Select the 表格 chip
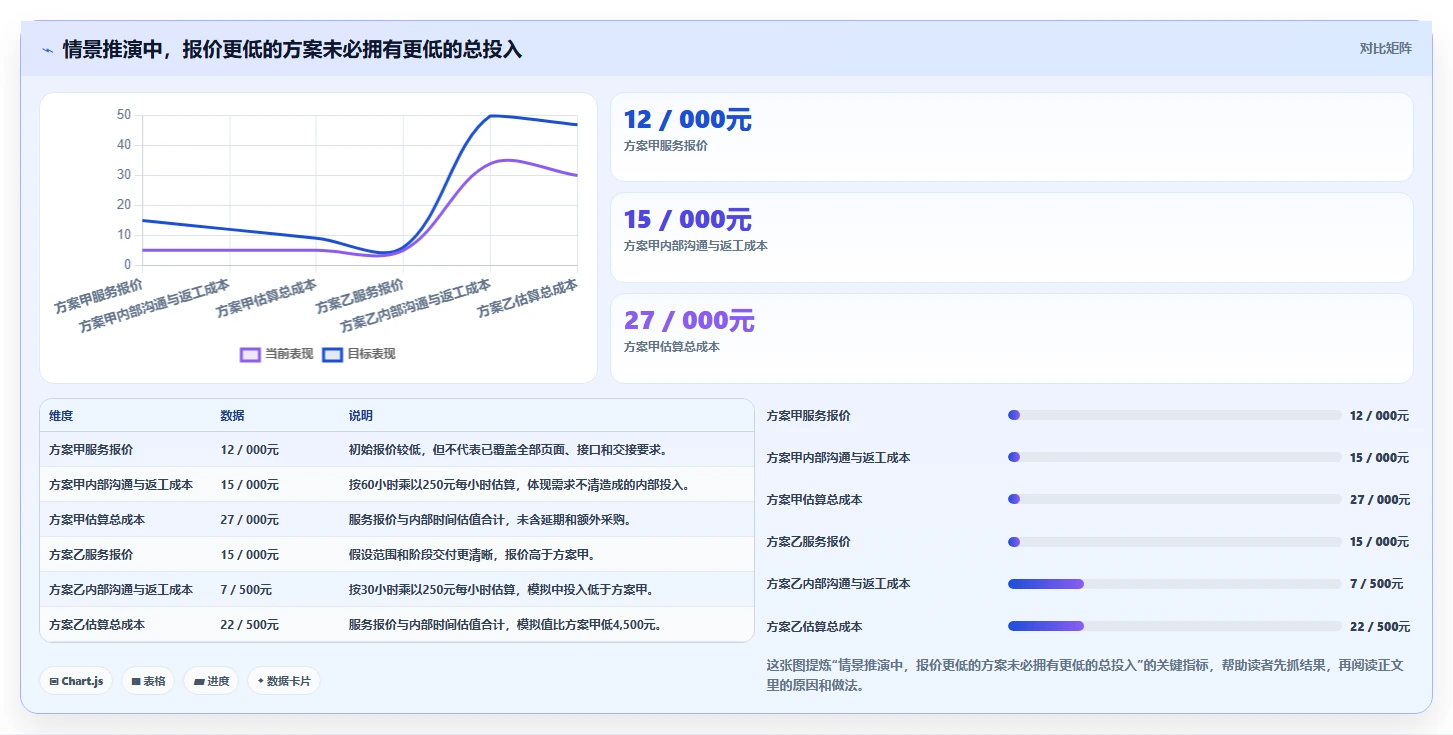Image resolution: width=1453 pixels, height=735 pixels. [x=148, y=681]
